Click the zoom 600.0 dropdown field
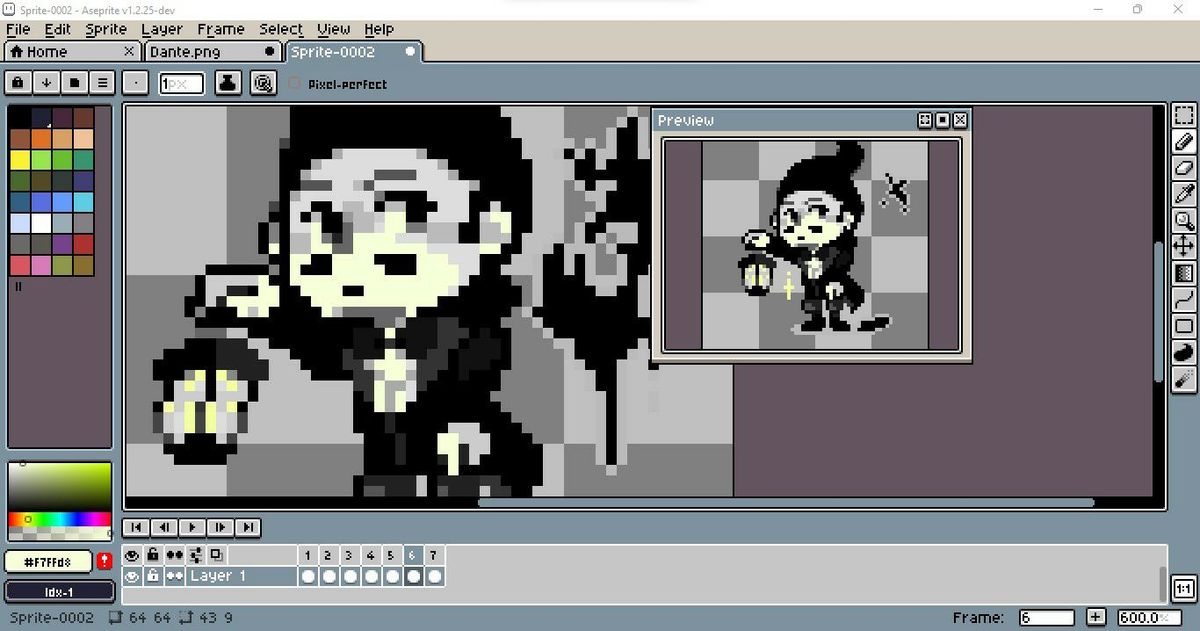1200x631 pixels. [x=1150, y=617]
